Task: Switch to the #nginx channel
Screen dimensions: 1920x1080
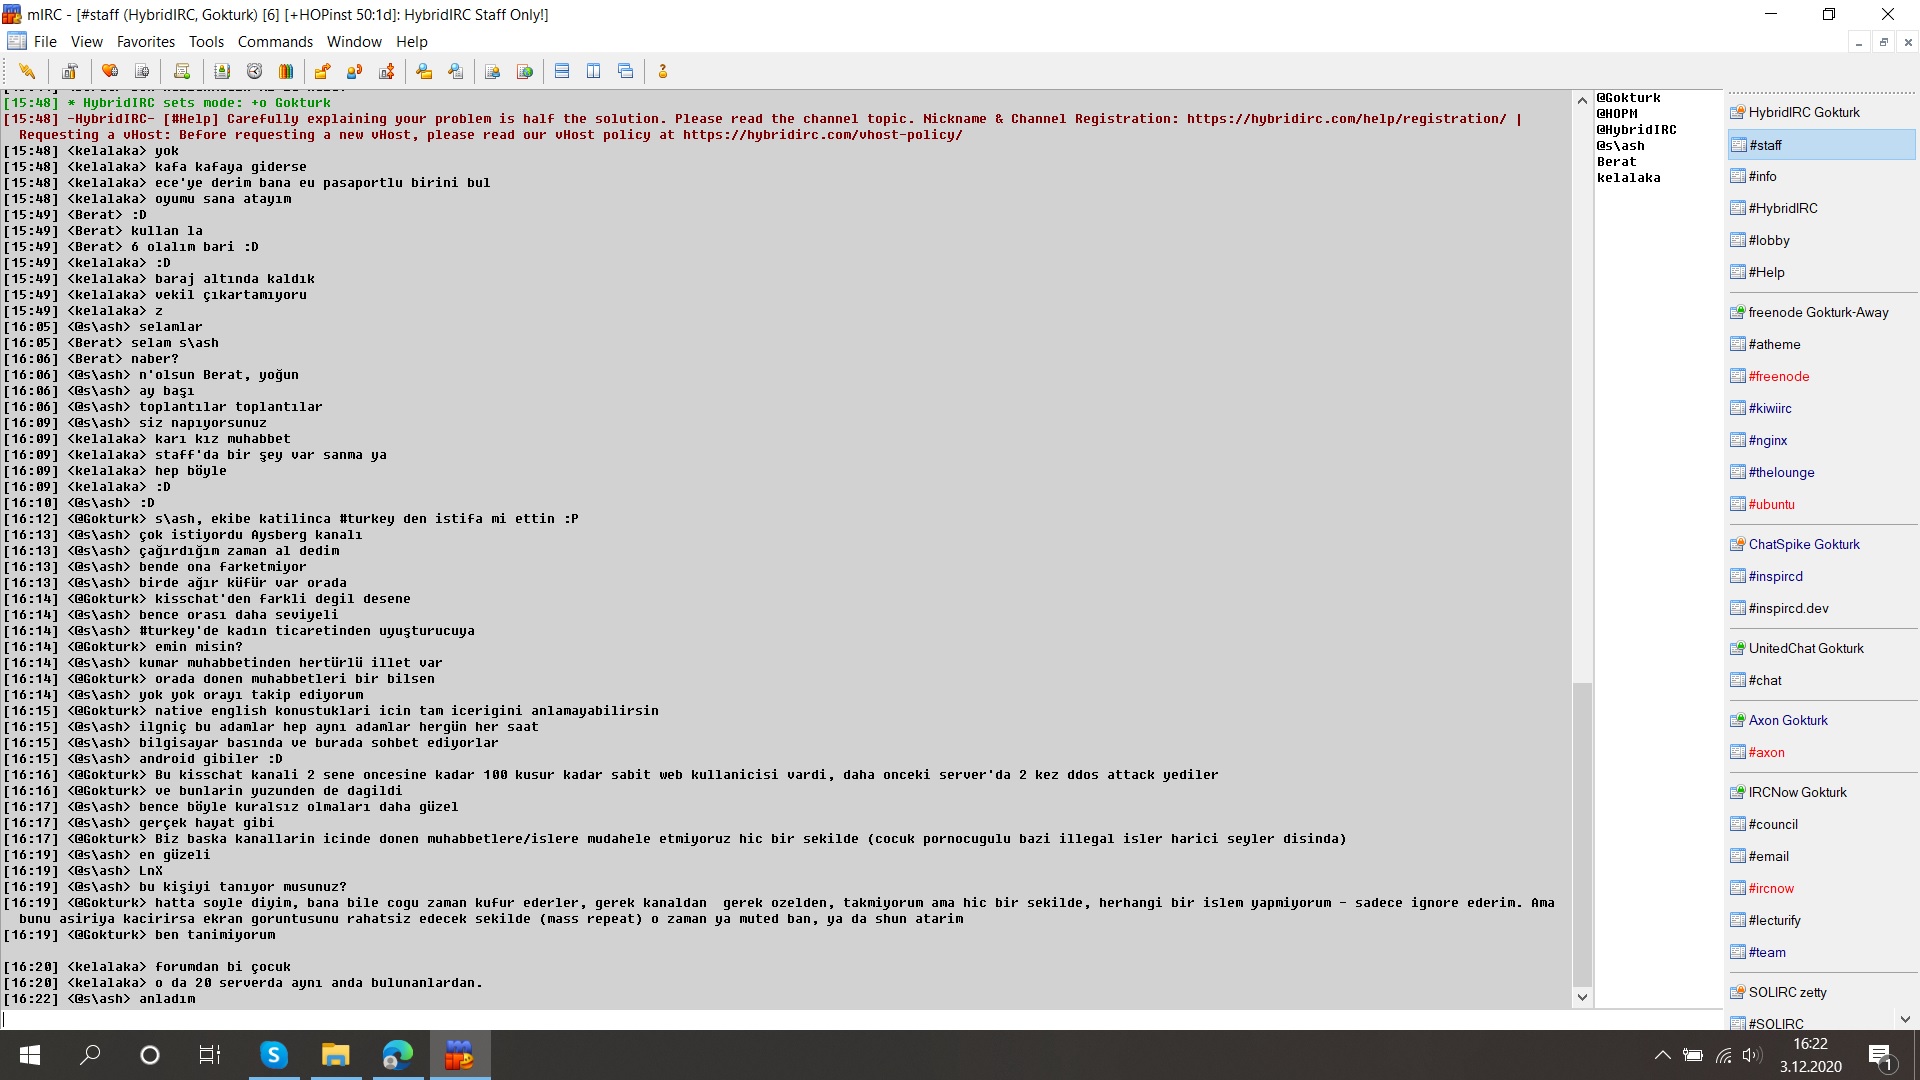Action: 1821,440
